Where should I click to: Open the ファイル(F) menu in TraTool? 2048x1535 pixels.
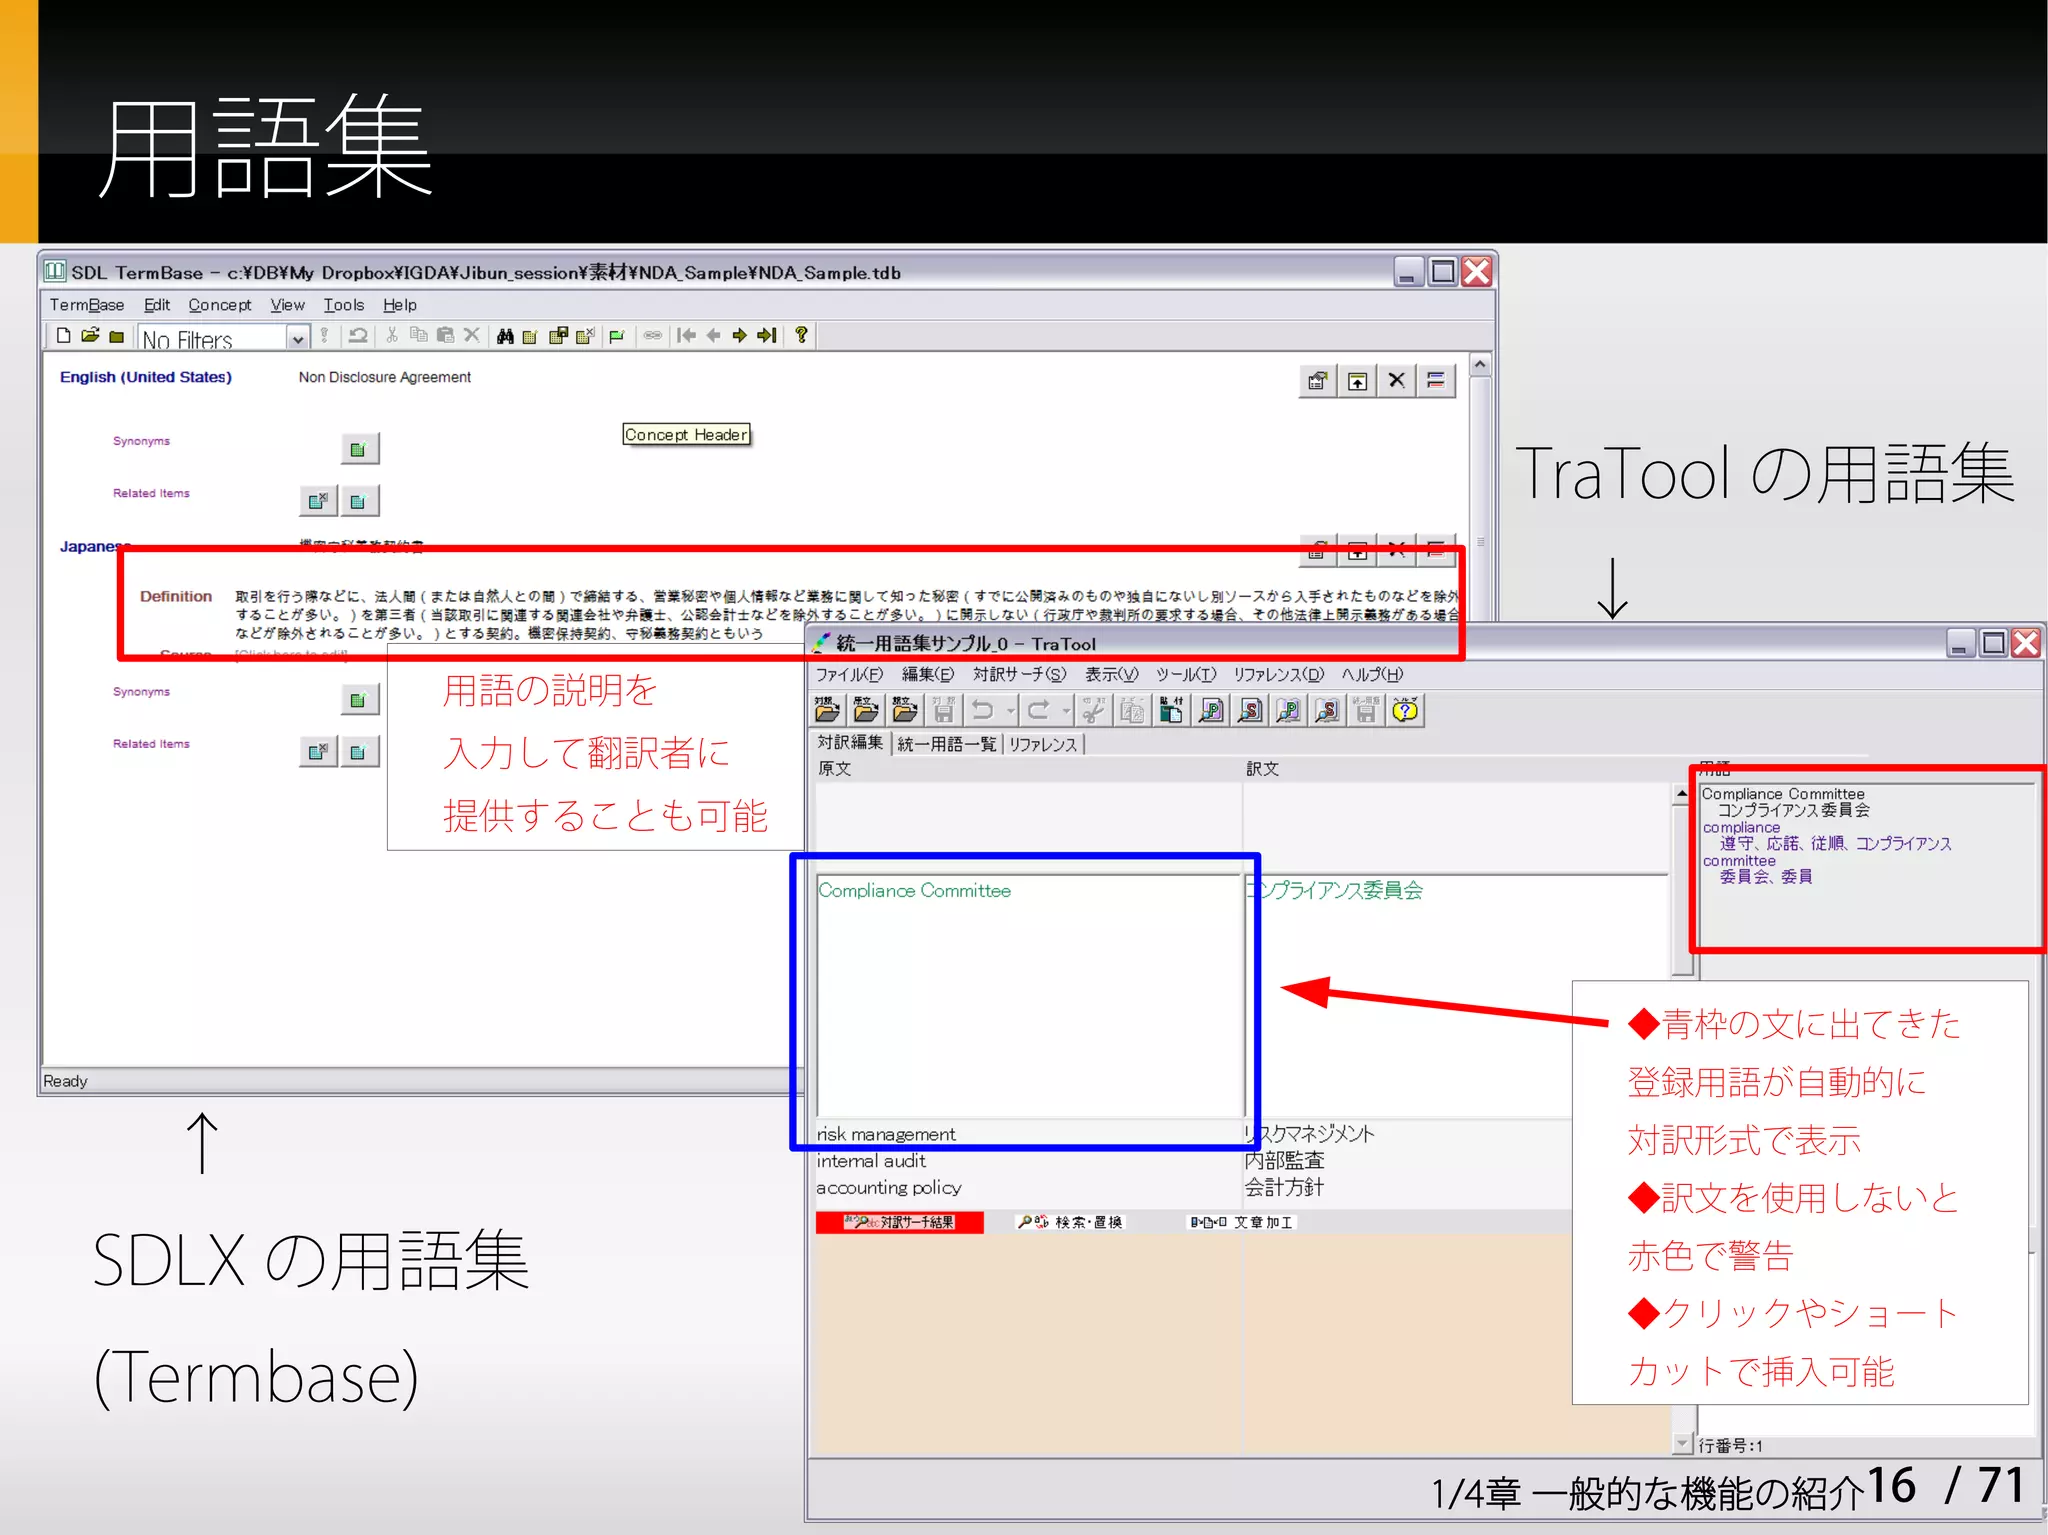pyautogui.click(x=849, y=675)
